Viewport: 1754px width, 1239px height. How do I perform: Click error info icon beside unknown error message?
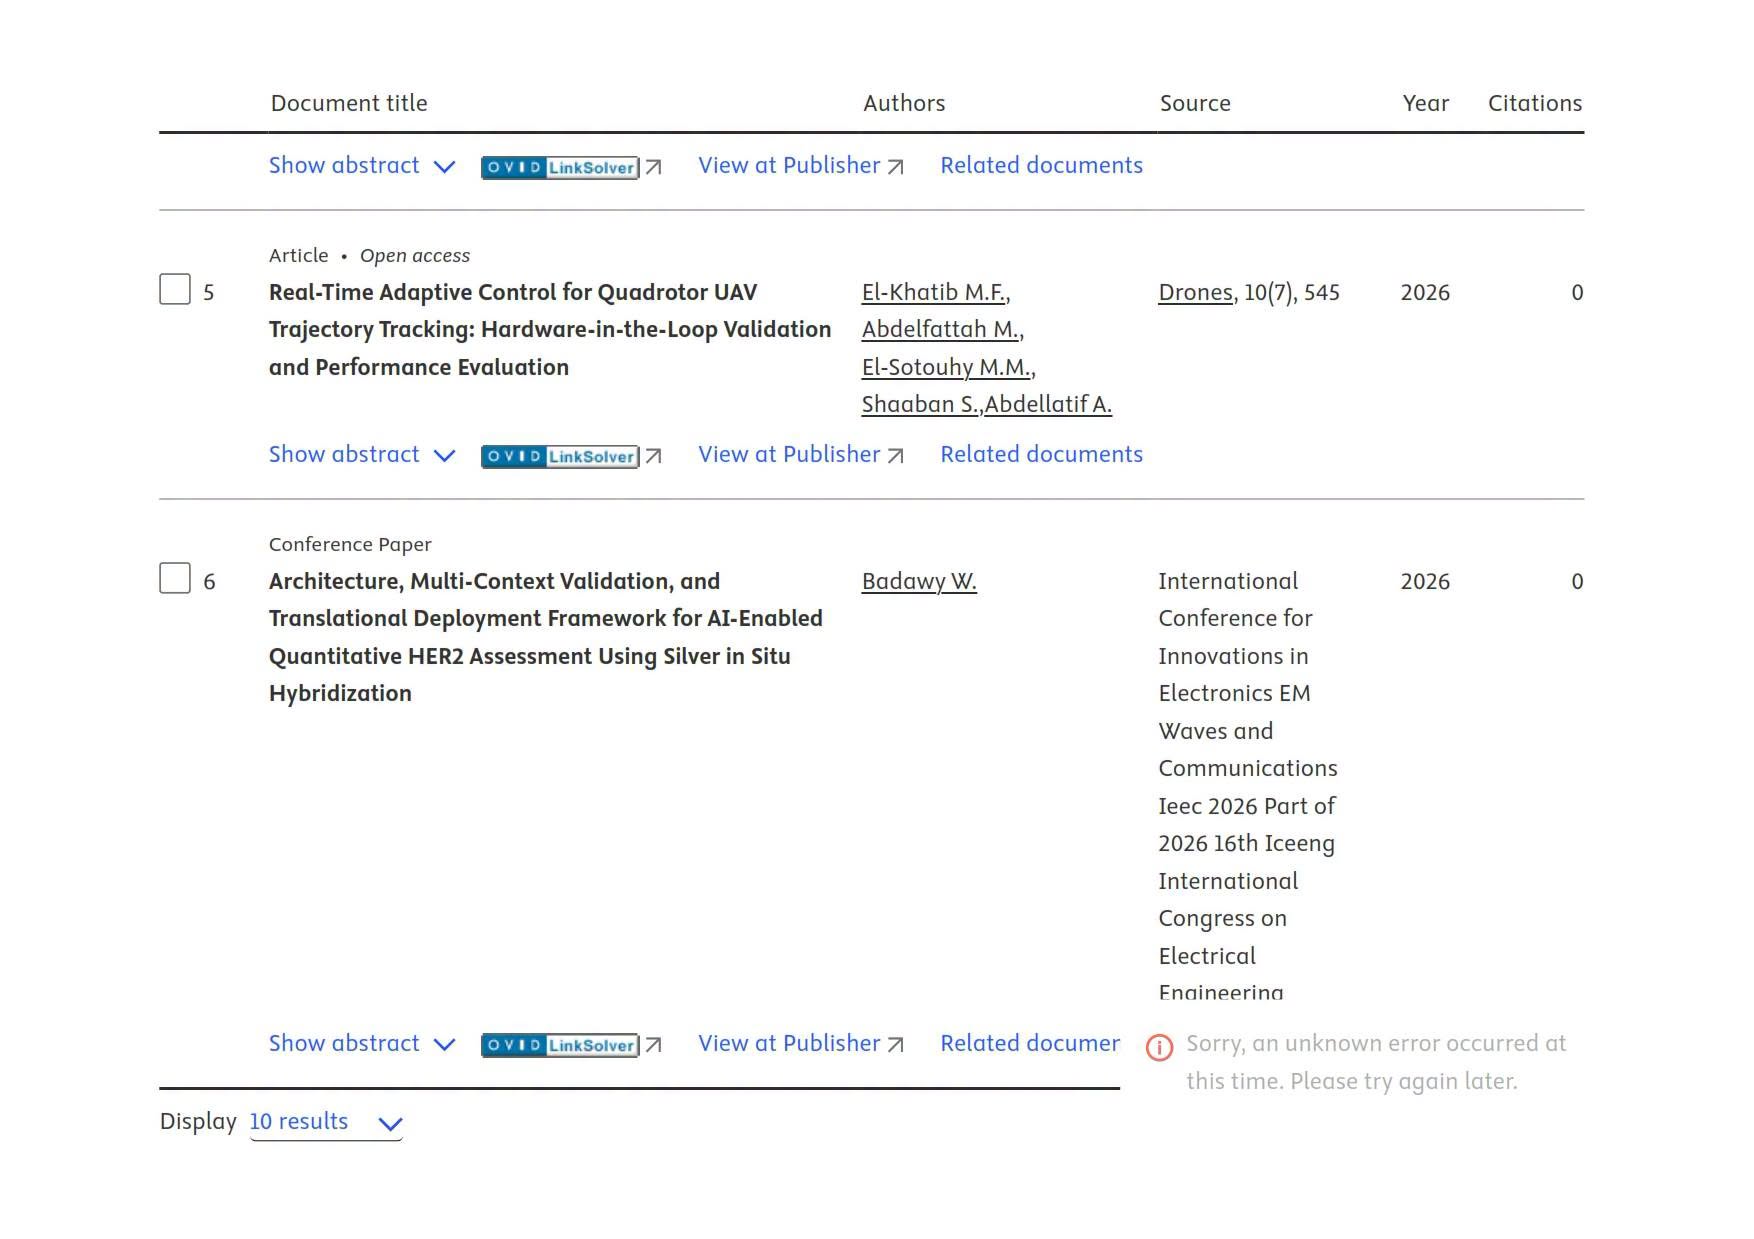[x=1159, y=1047]
